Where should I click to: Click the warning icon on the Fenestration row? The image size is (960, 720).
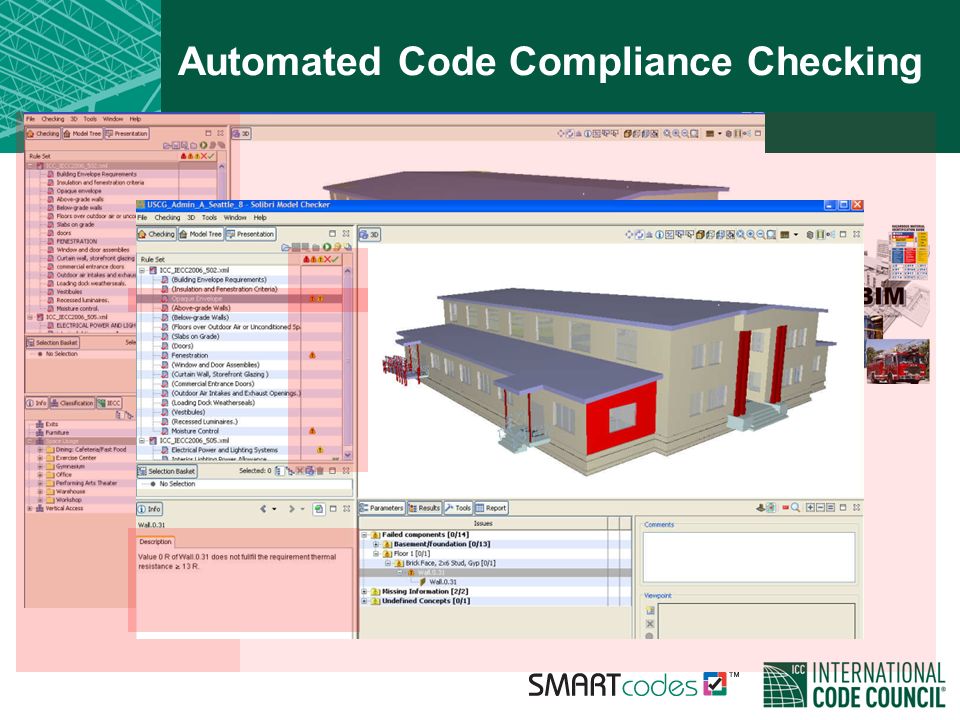(312, 355)
